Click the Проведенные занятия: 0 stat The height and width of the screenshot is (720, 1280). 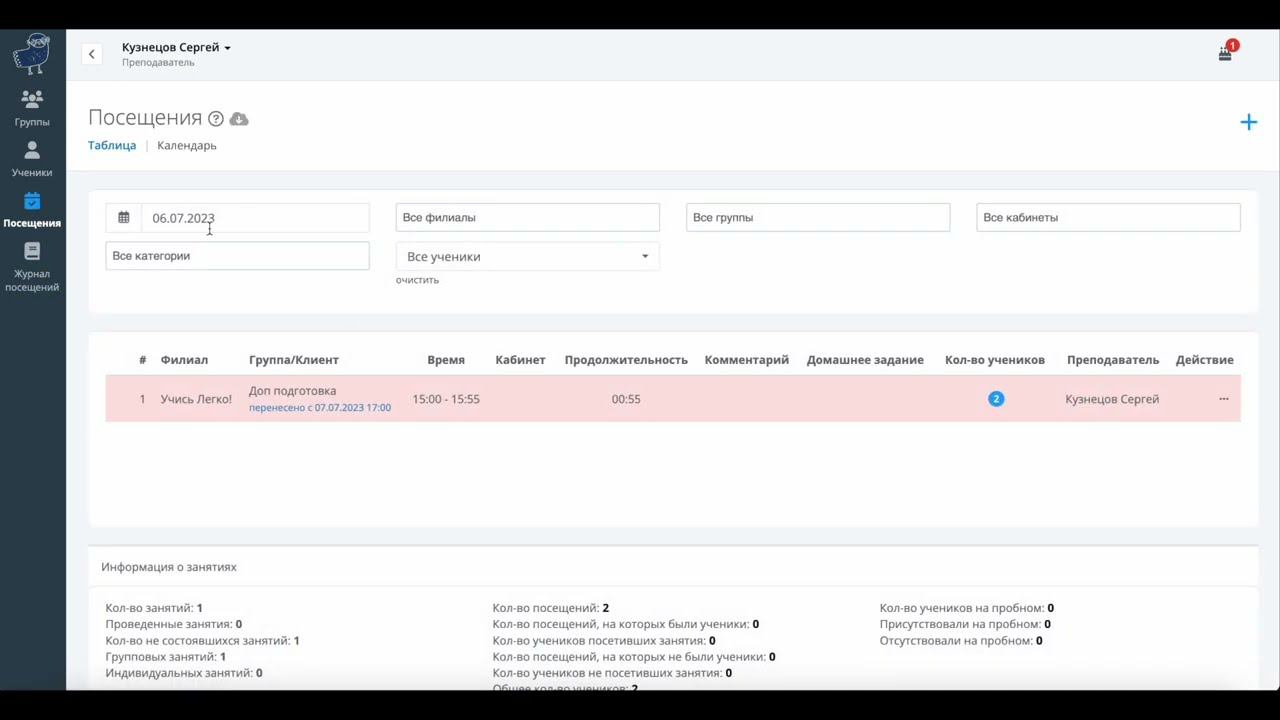point(174,624)
